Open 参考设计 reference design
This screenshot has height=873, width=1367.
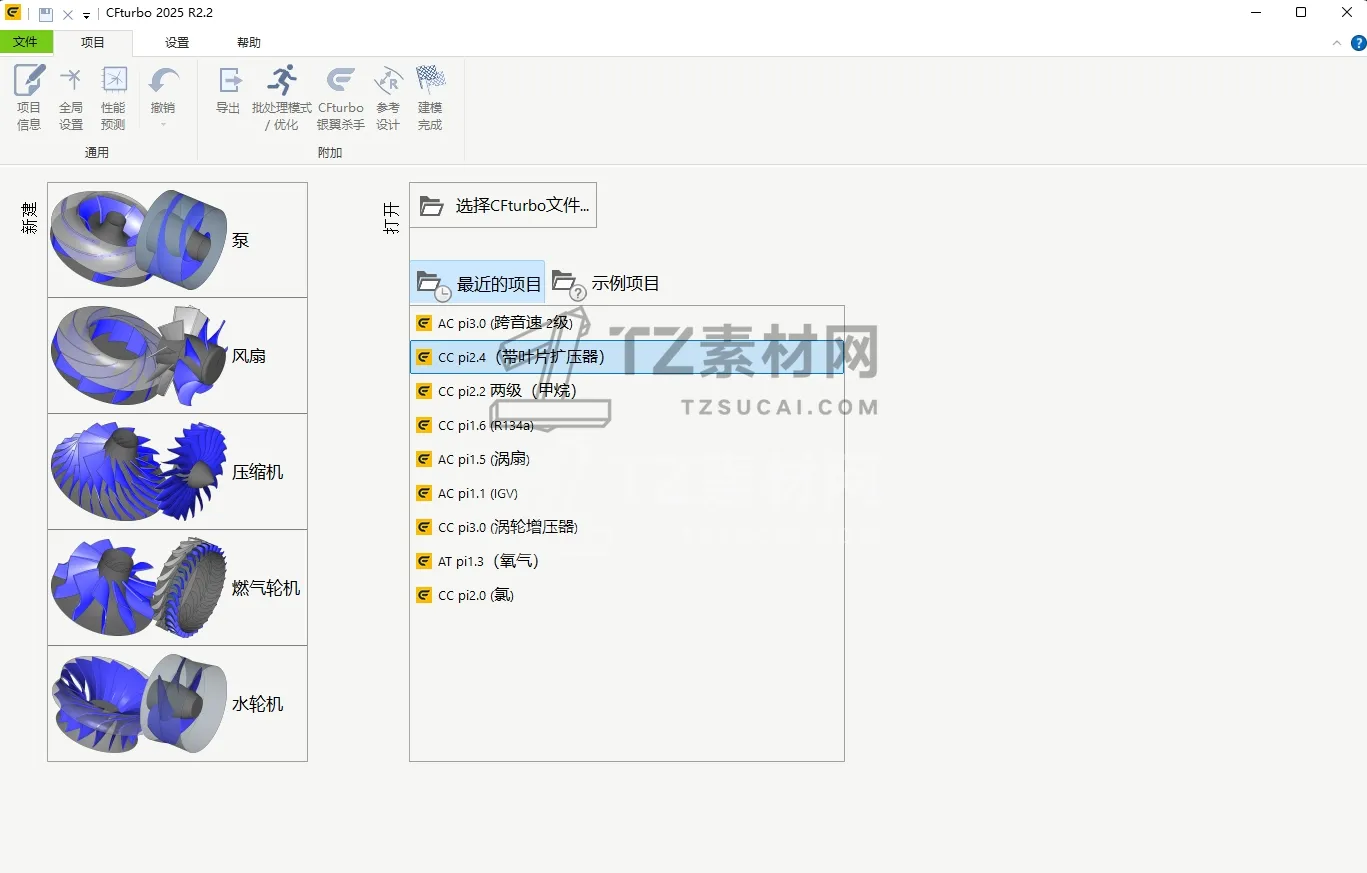[x=388, y=98]
